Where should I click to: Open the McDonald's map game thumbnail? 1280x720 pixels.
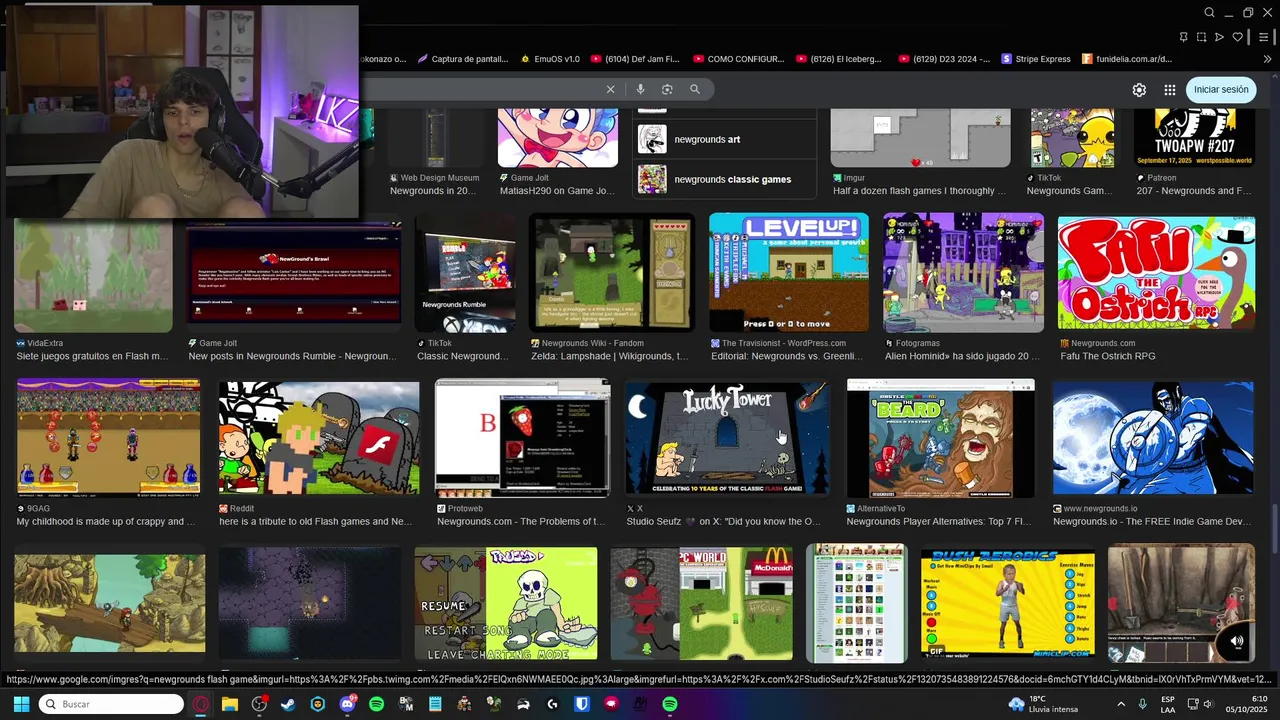coord(702,603)
